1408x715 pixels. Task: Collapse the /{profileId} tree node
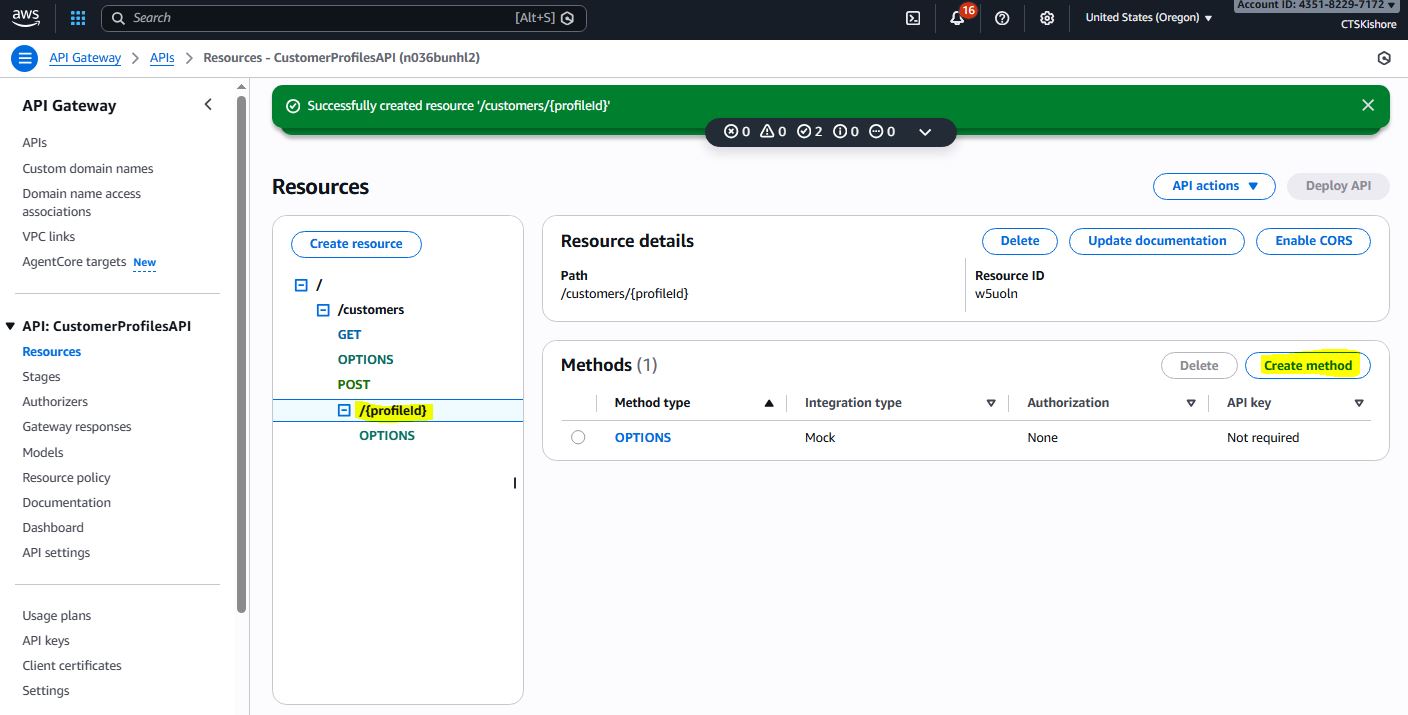click(344, 410)
